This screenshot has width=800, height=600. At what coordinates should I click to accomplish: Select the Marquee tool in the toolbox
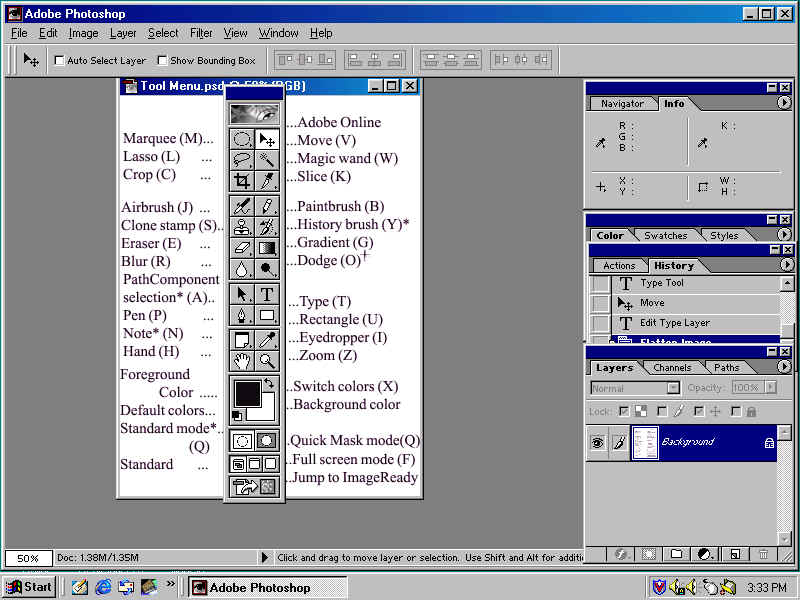pyautogui.click(x=242, y=139)
